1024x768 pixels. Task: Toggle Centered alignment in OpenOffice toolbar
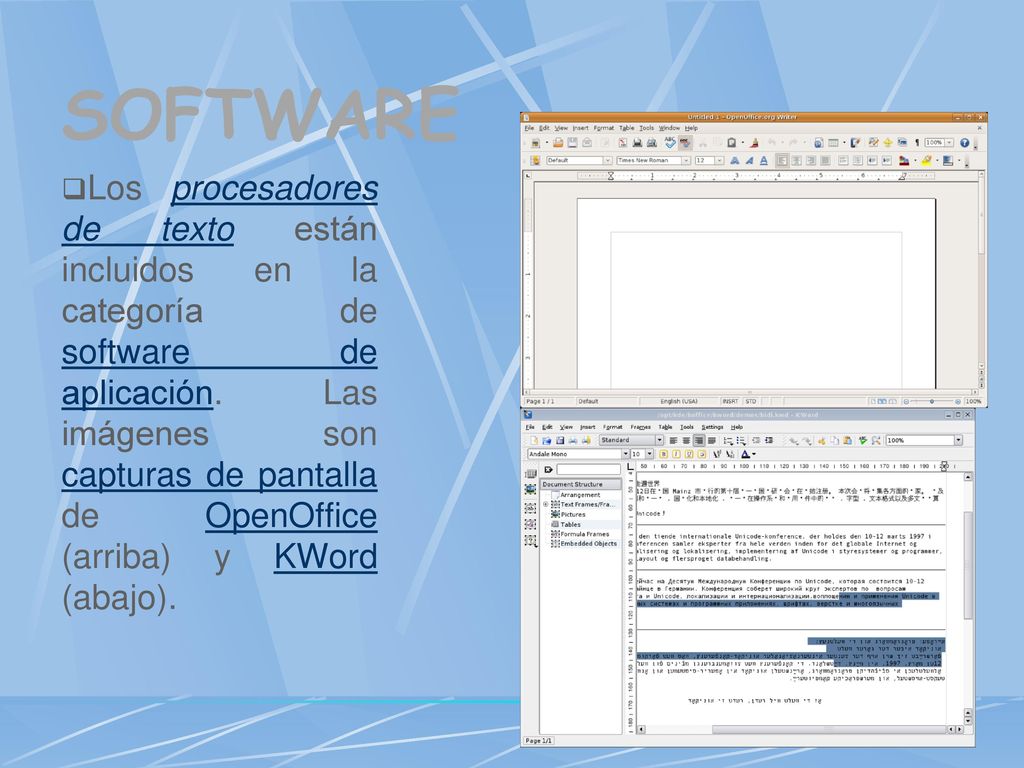(797, 161)
